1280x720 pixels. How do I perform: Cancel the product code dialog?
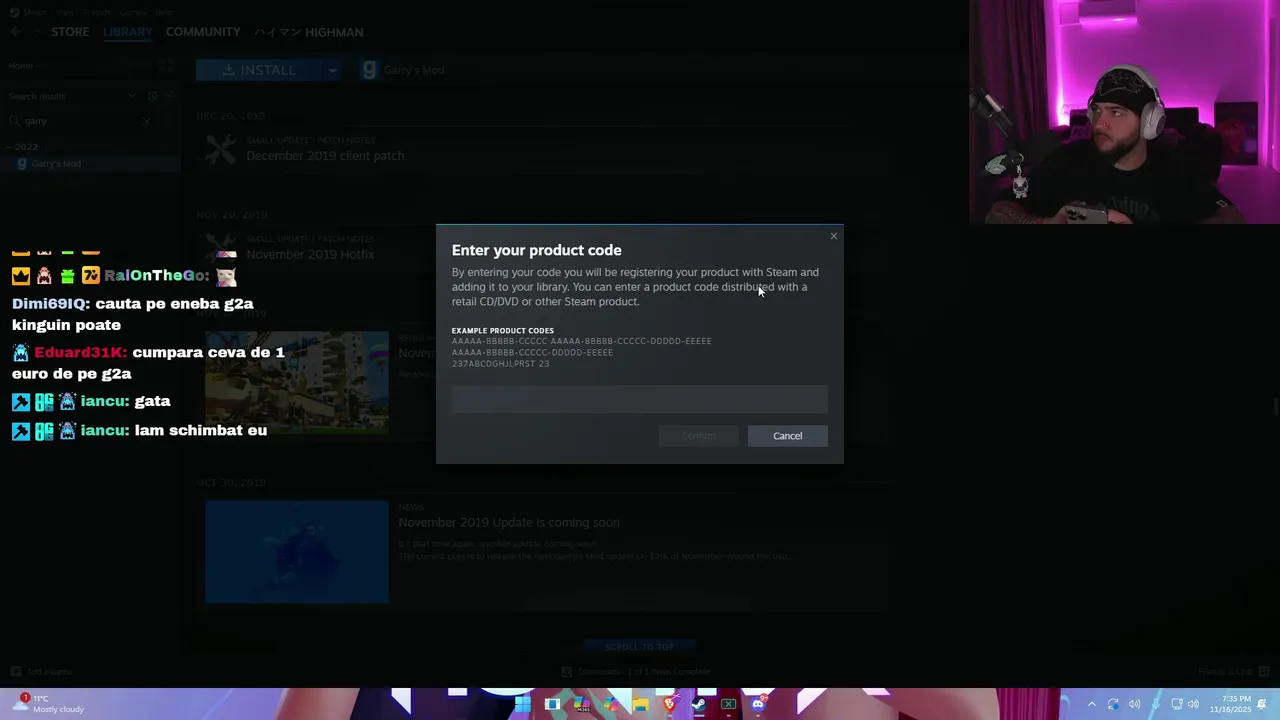coord(787,436)
